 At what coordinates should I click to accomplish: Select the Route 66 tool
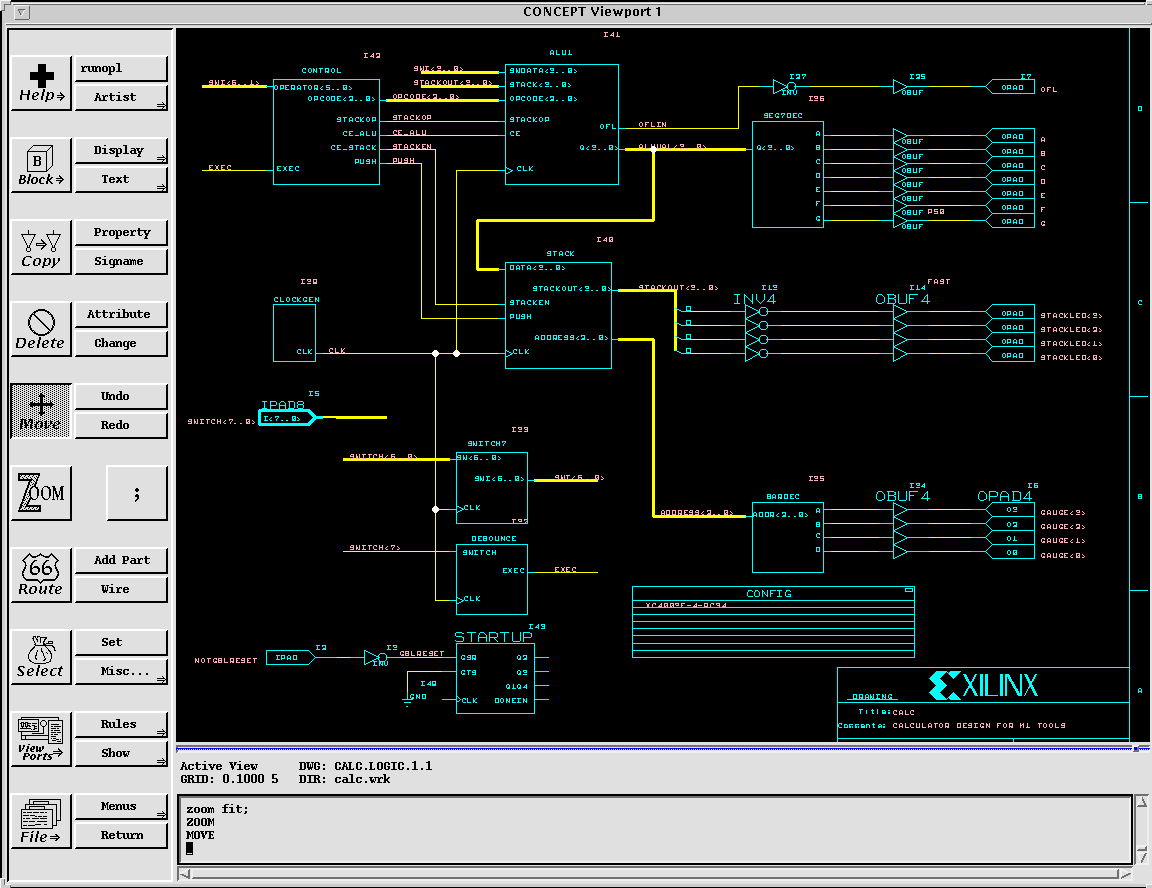41,575
